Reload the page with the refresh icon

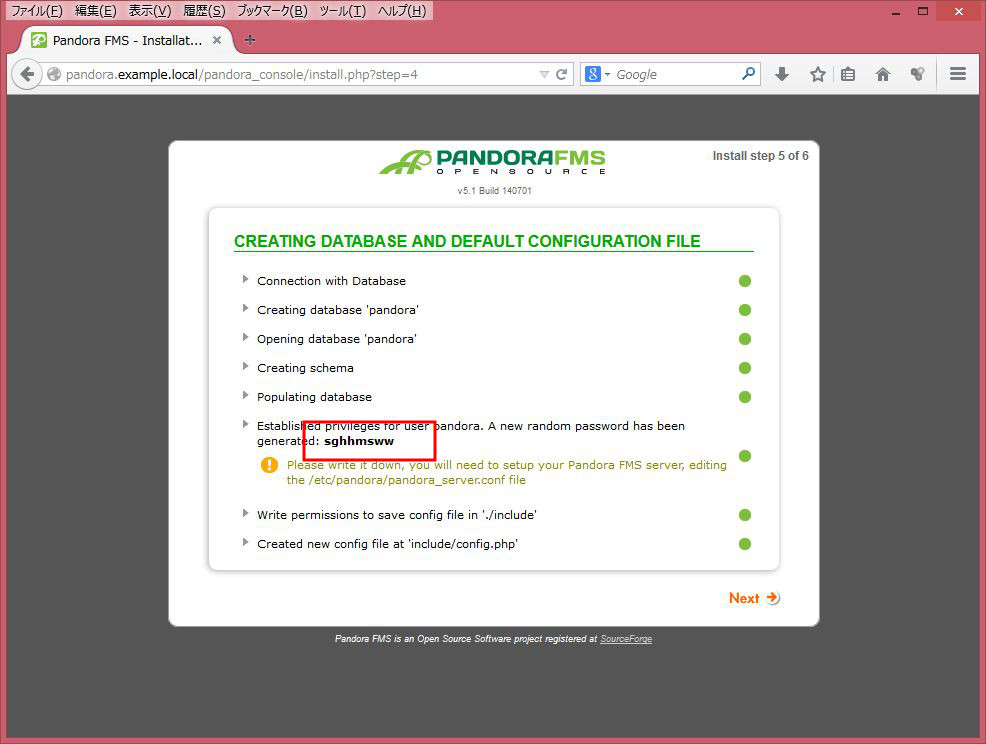562,74
